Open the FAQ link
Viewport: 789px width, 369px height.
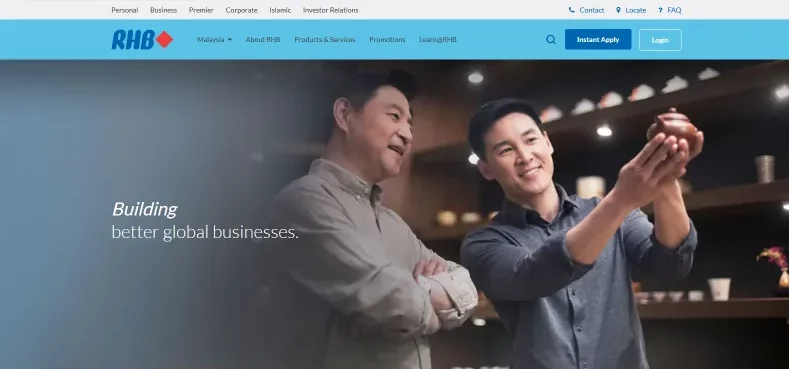tap(674, 10)
